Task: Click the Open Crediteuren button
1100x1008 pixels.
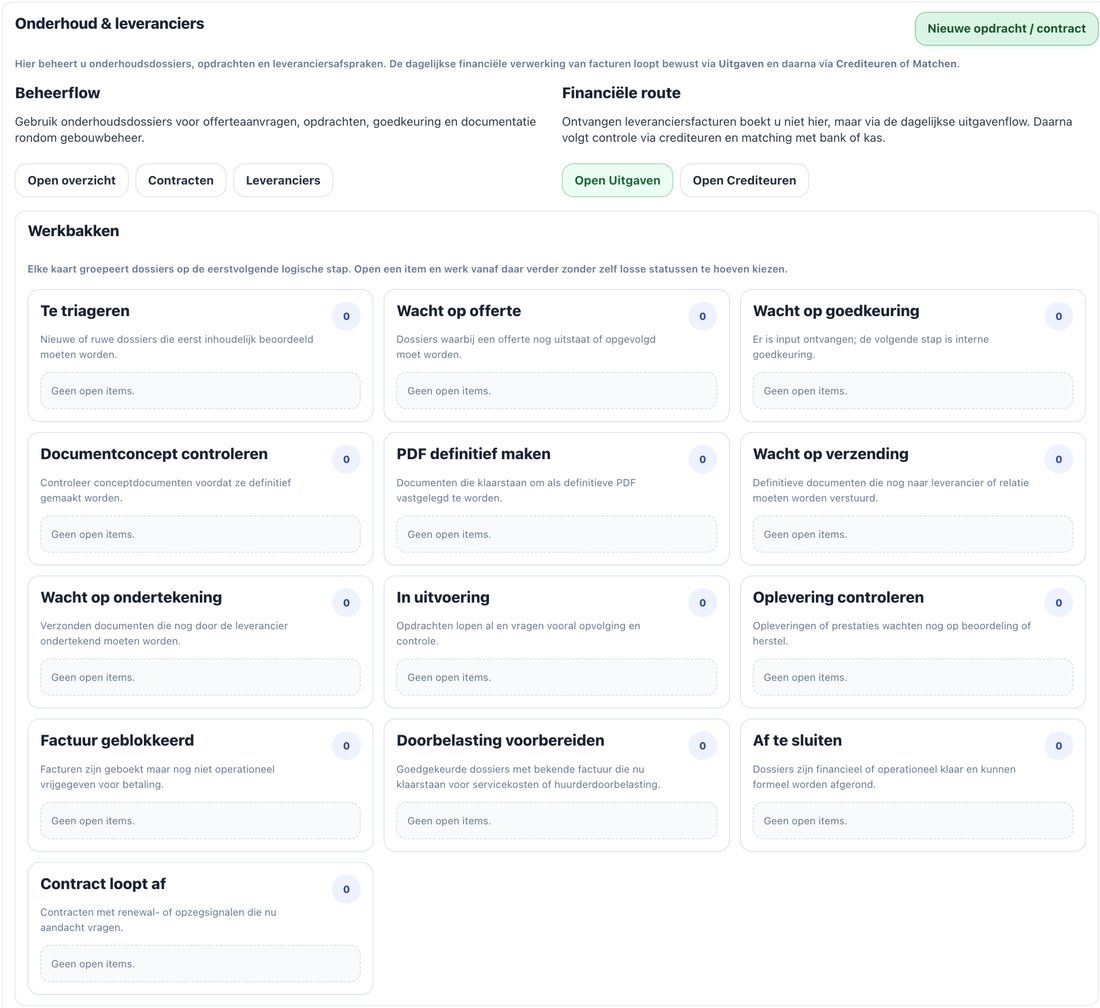Action: click(x=744, y=180)
